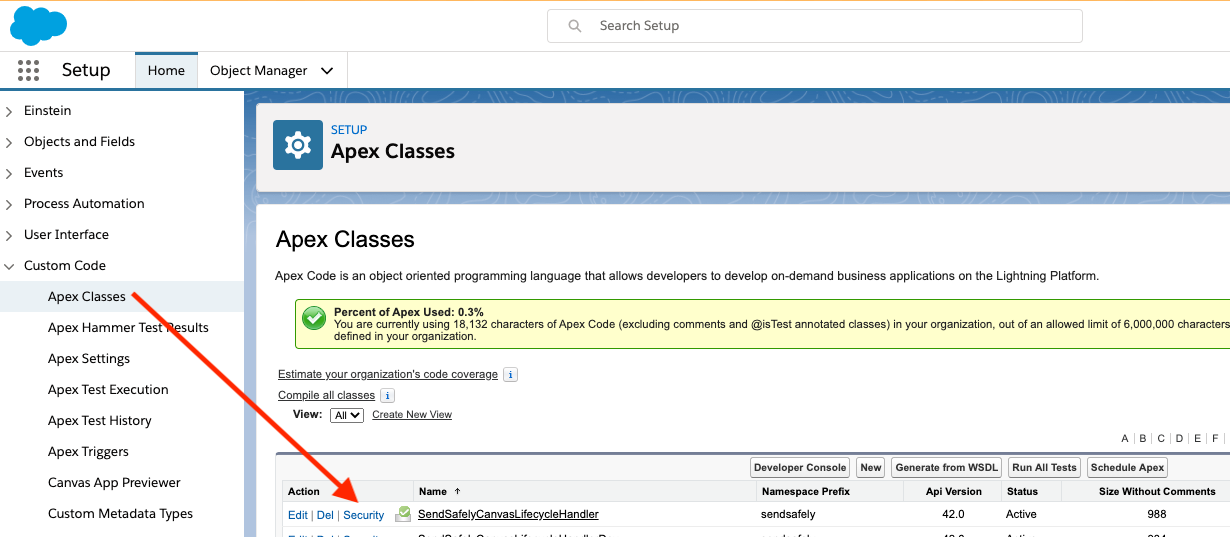
Task: Click the Salesforce cloud logo
Action: tap(38, 25)
